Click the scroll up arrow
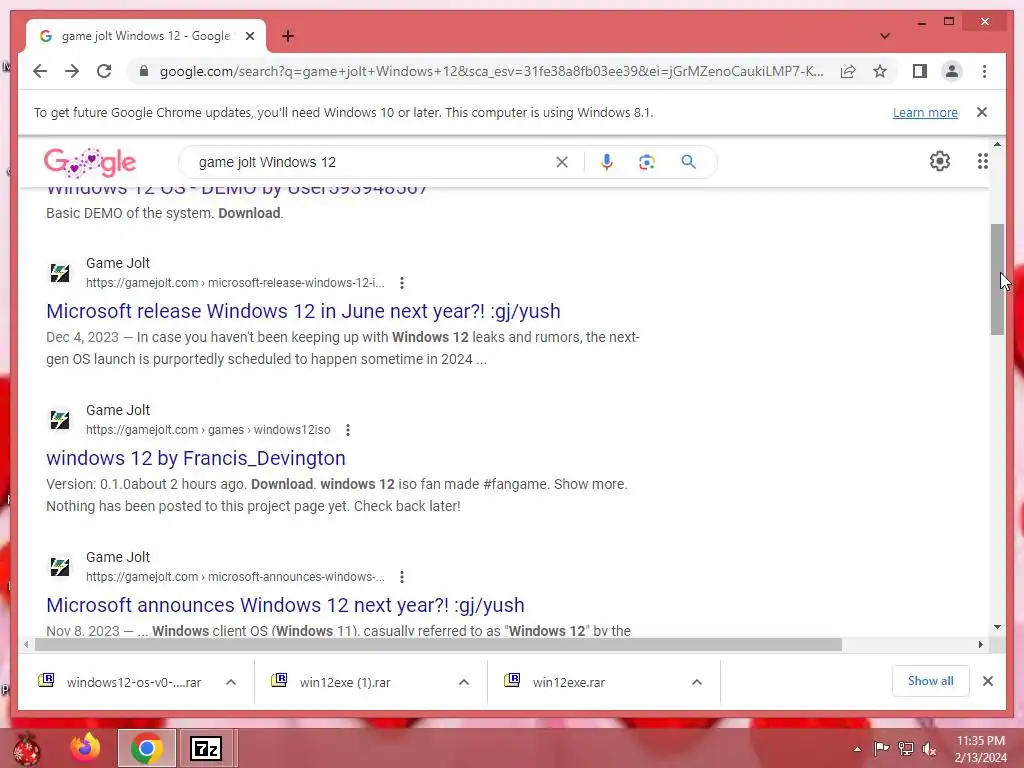Viewport: 1024px width, 768px height. [997, 144]
